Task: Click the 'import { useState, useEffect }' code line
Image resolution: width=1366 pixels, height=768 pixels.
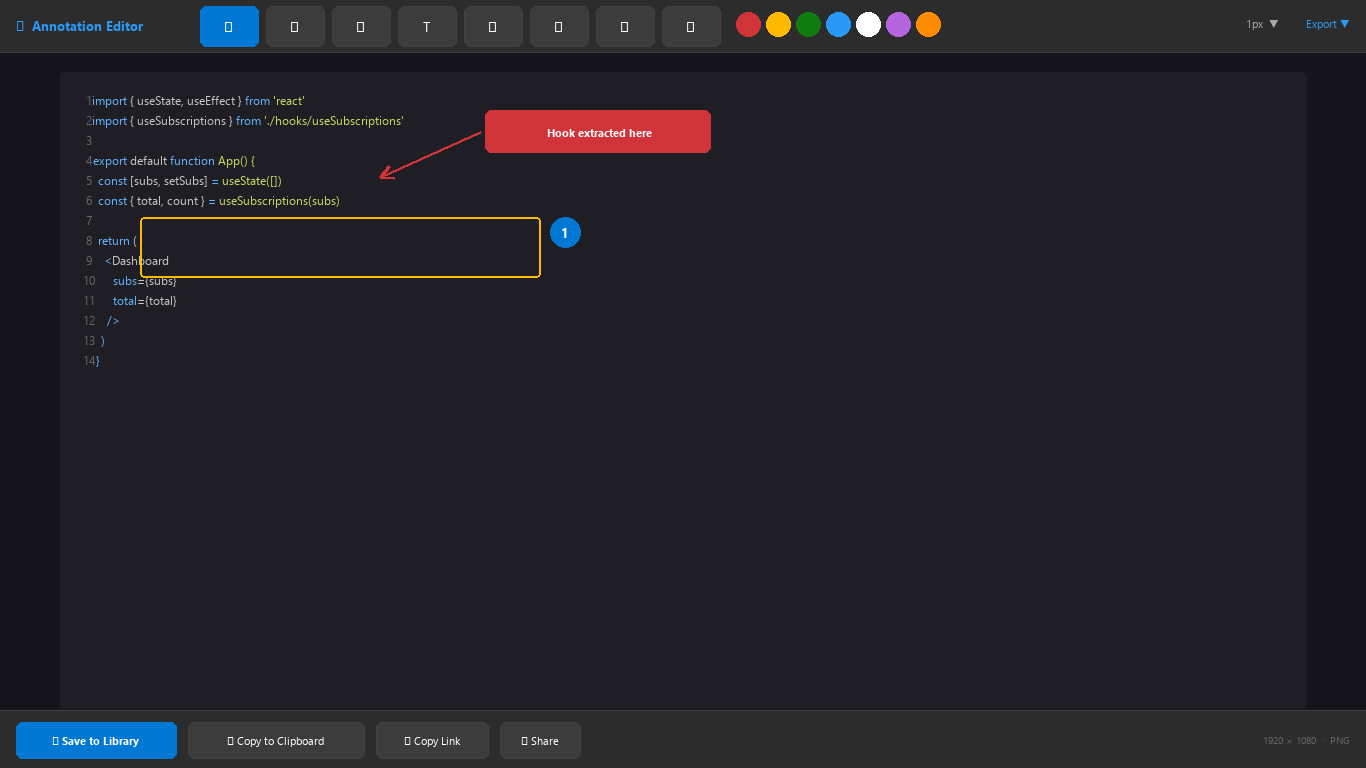Action: click(x=198, y=101)
